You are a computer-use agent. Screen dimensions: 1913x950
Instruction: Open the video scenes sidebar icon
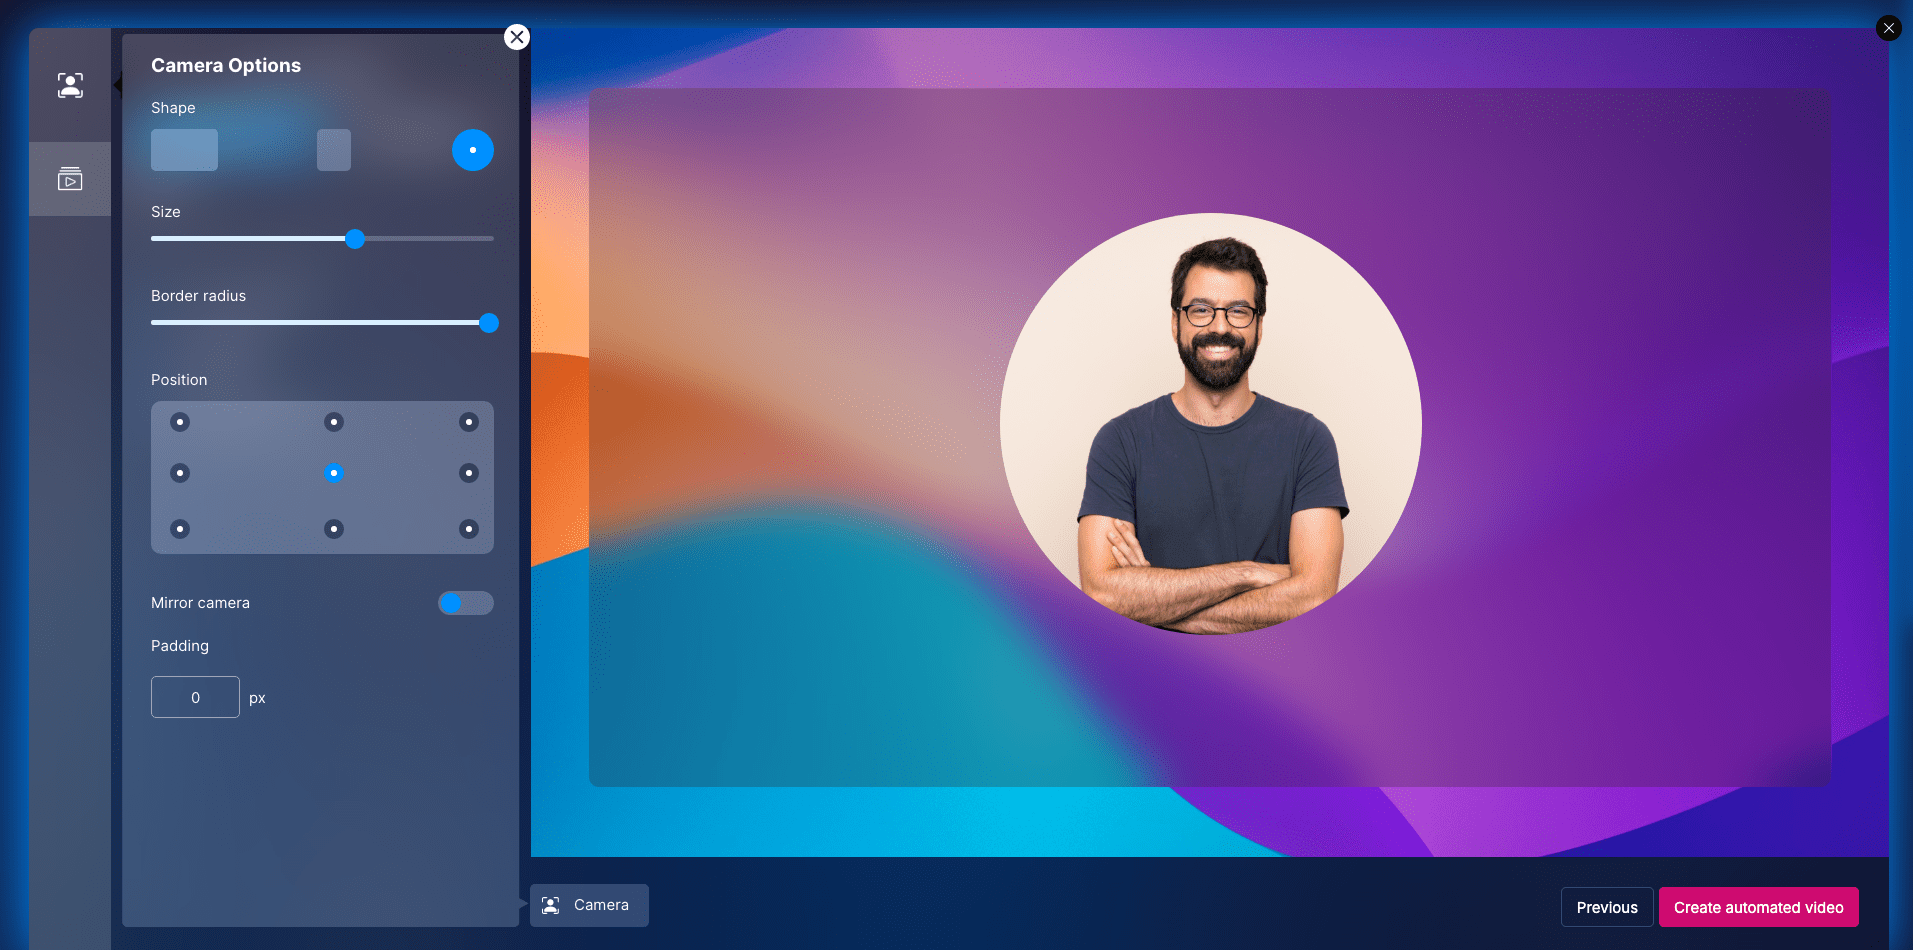70,179
